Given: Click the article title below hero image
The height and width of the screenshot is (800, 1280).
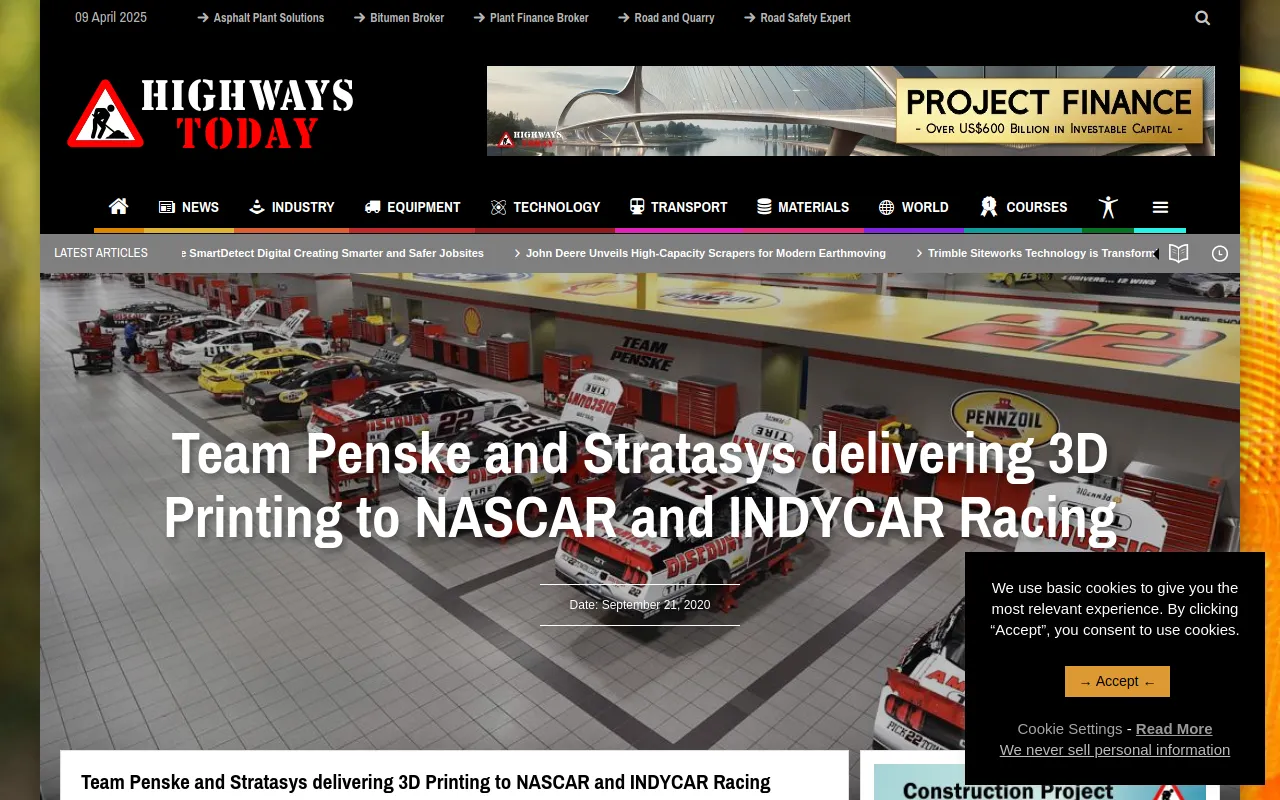Looking at the screenshot, I should [426, 782].
